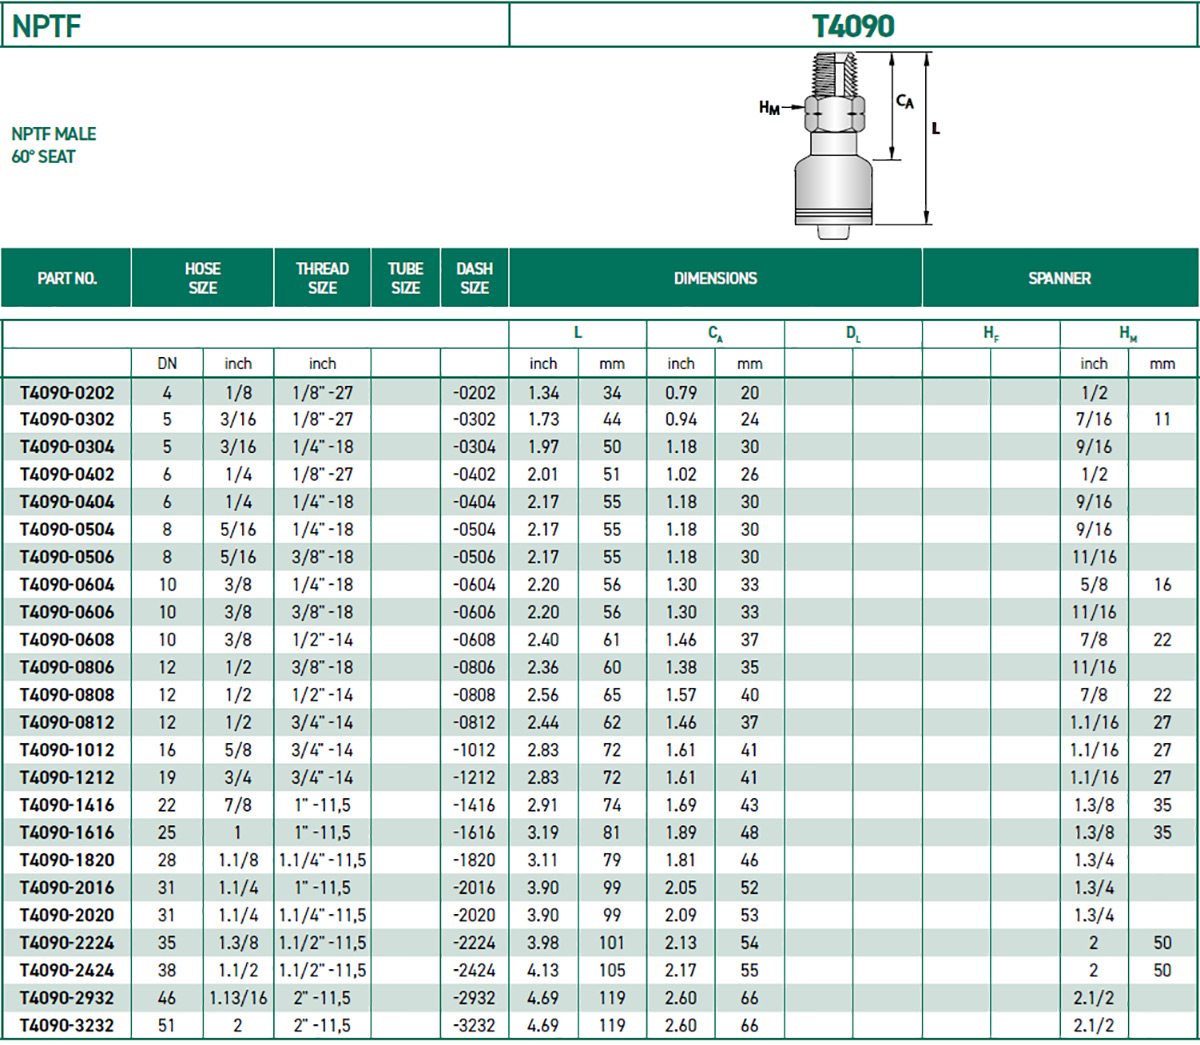Click HM mm value 16

click(x=1162, y=585)
